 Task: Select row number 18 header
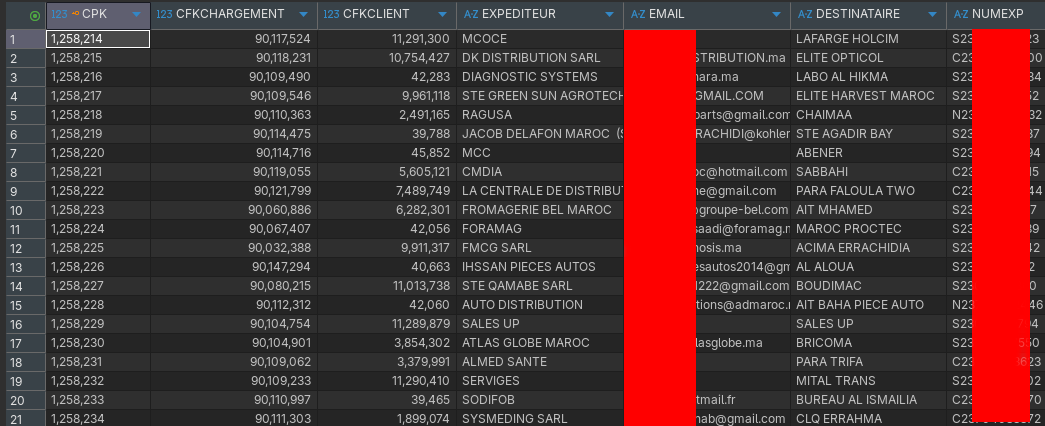[x=25, y=362]
